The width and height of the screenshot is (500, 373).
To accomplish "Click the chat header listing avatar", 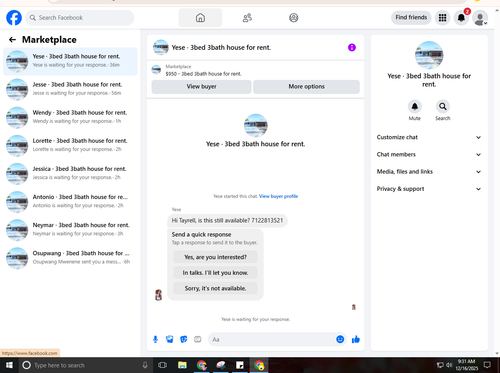I will click(161, 47).
